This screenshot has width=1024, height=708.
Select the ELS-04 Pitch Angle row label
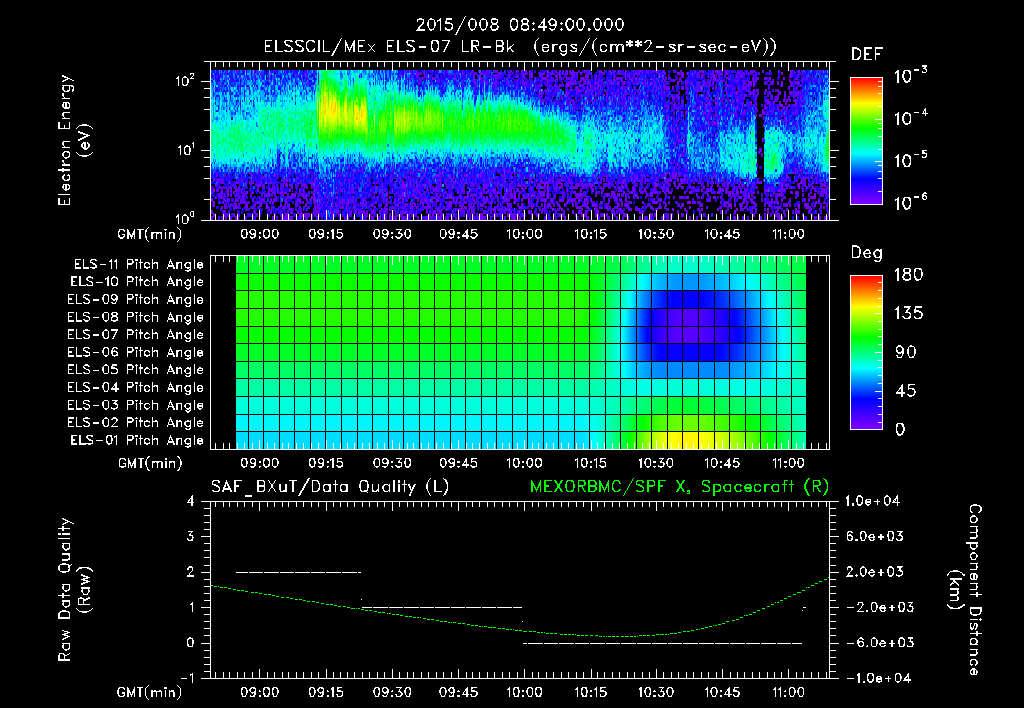[x=136, y=387]
